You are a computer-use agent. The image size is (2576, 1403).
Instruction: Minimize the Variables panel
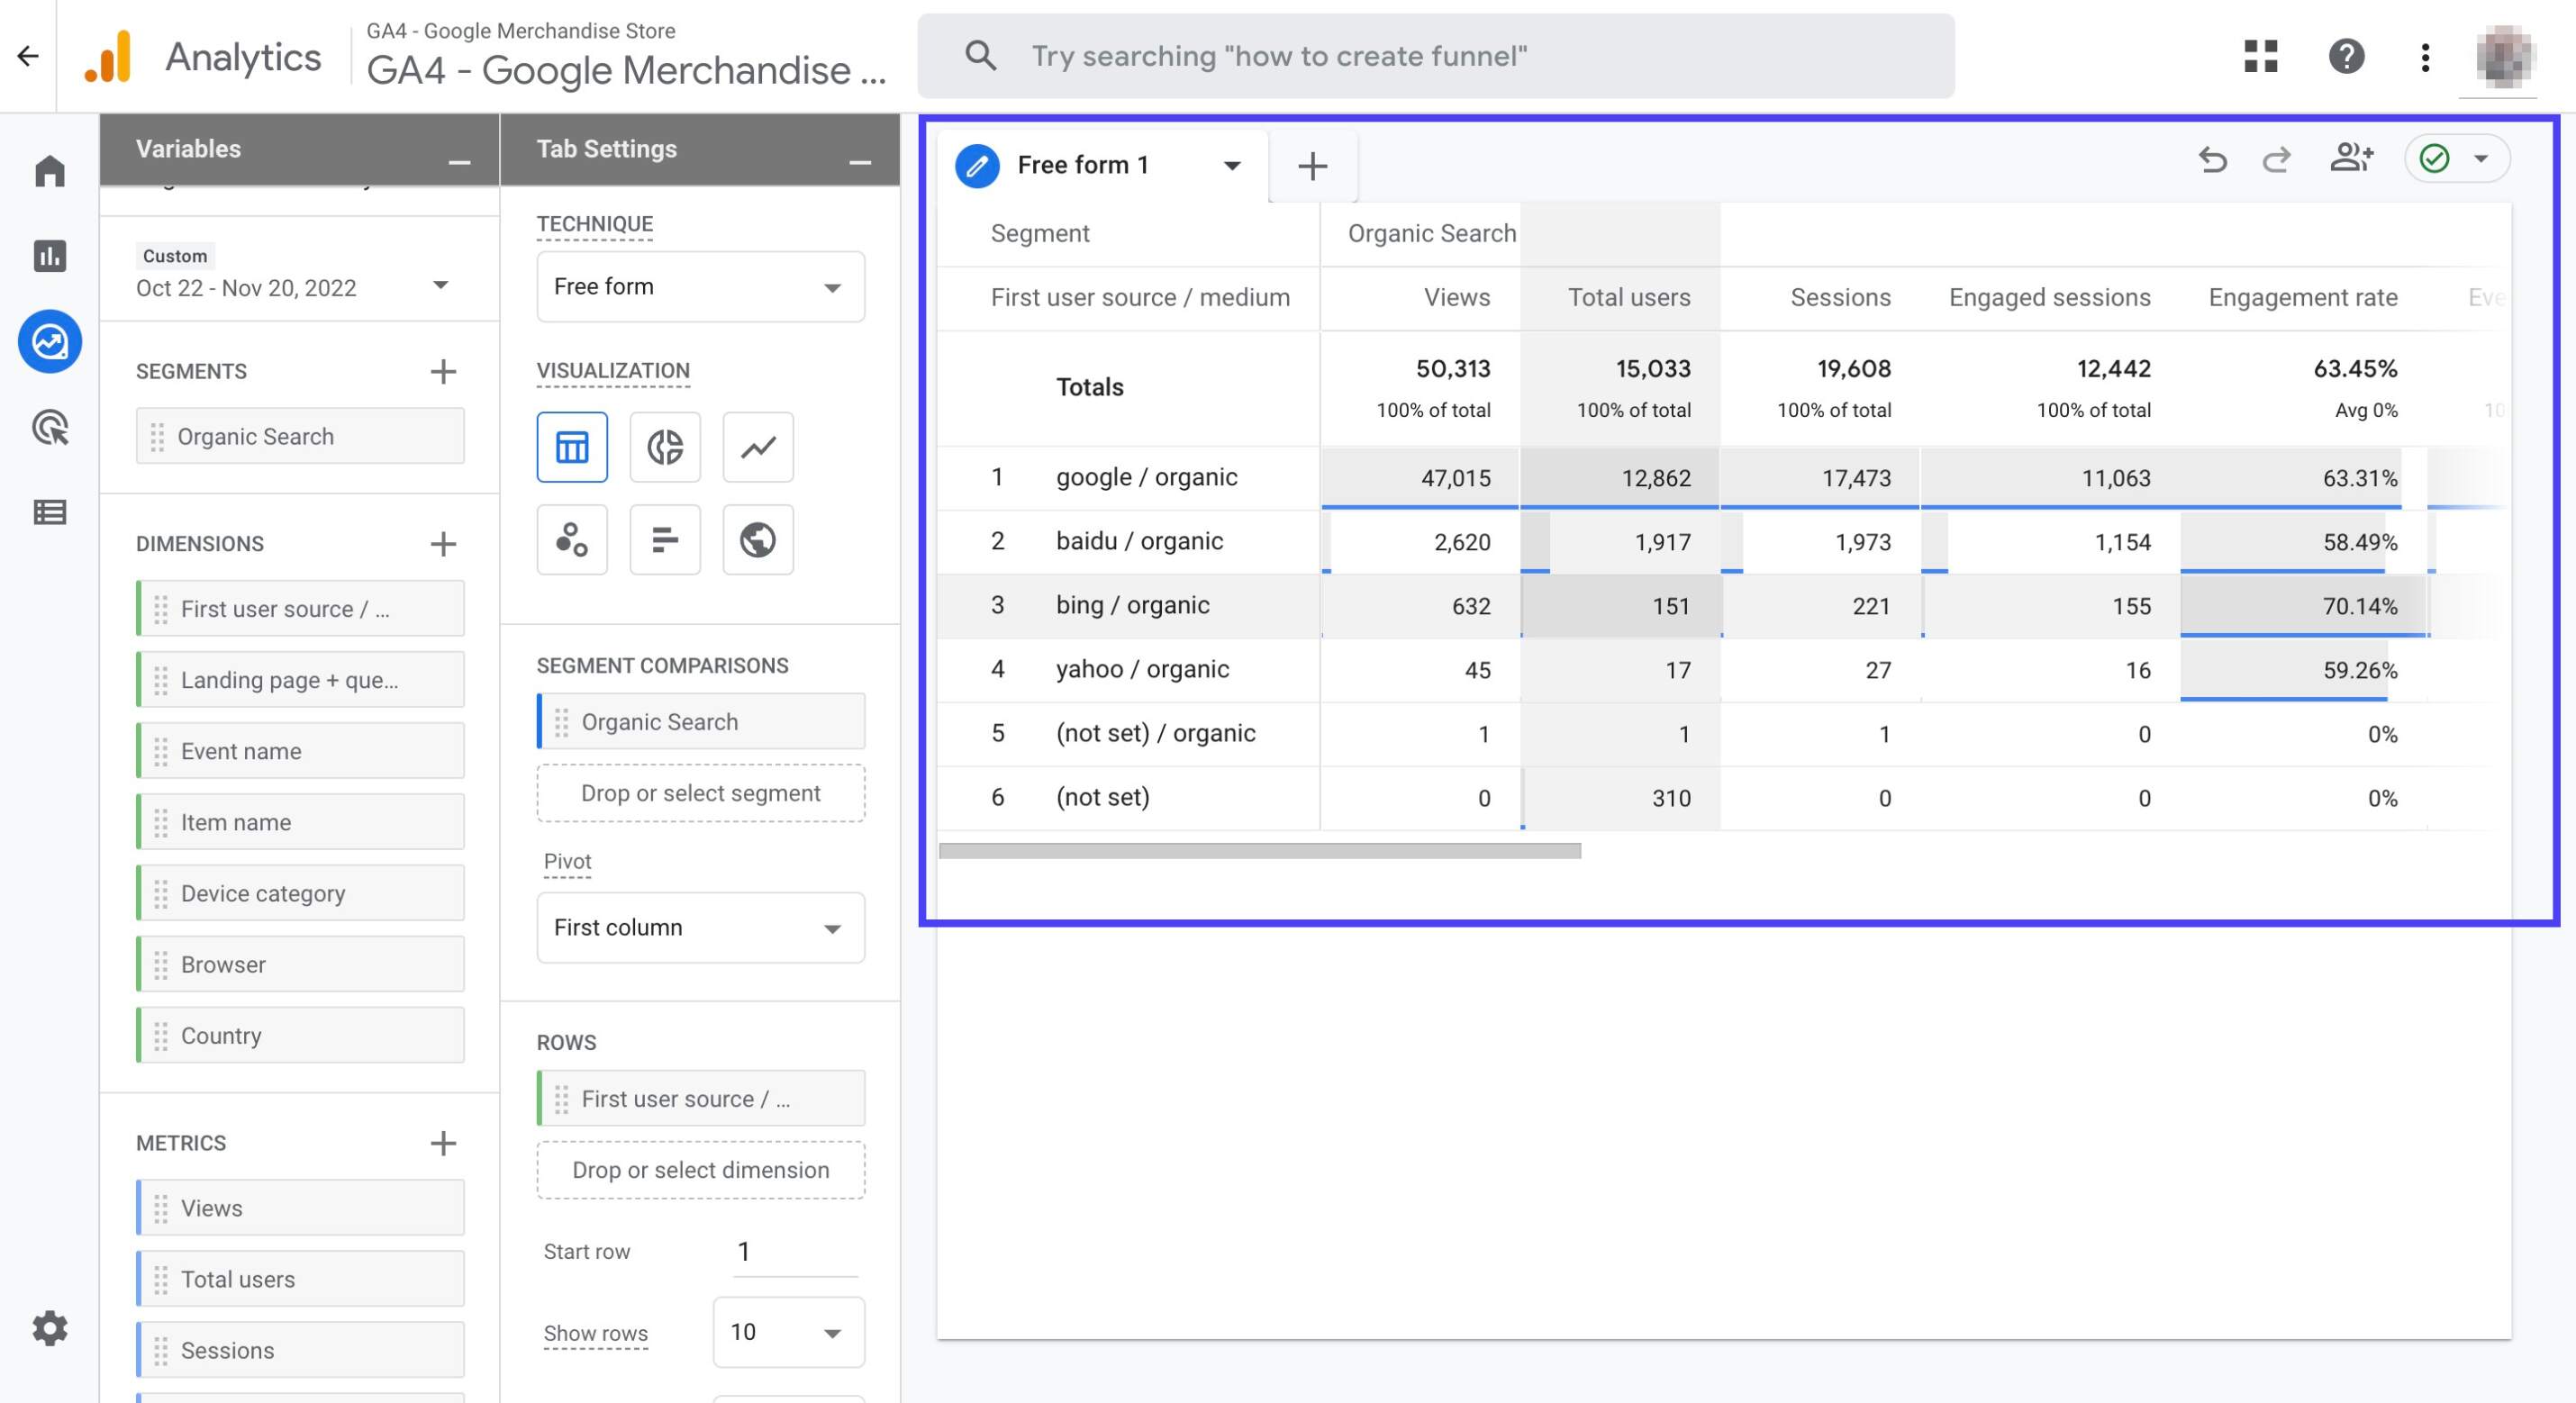[459, 162]
